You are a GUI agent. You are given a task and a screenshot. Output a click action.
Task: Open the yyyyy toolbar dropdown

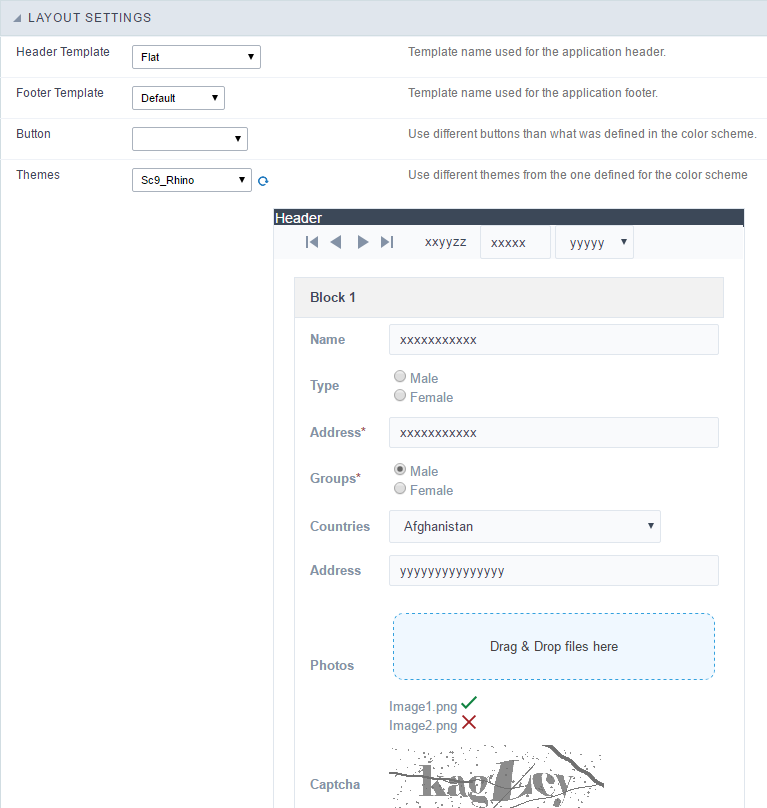pos(594,242)
